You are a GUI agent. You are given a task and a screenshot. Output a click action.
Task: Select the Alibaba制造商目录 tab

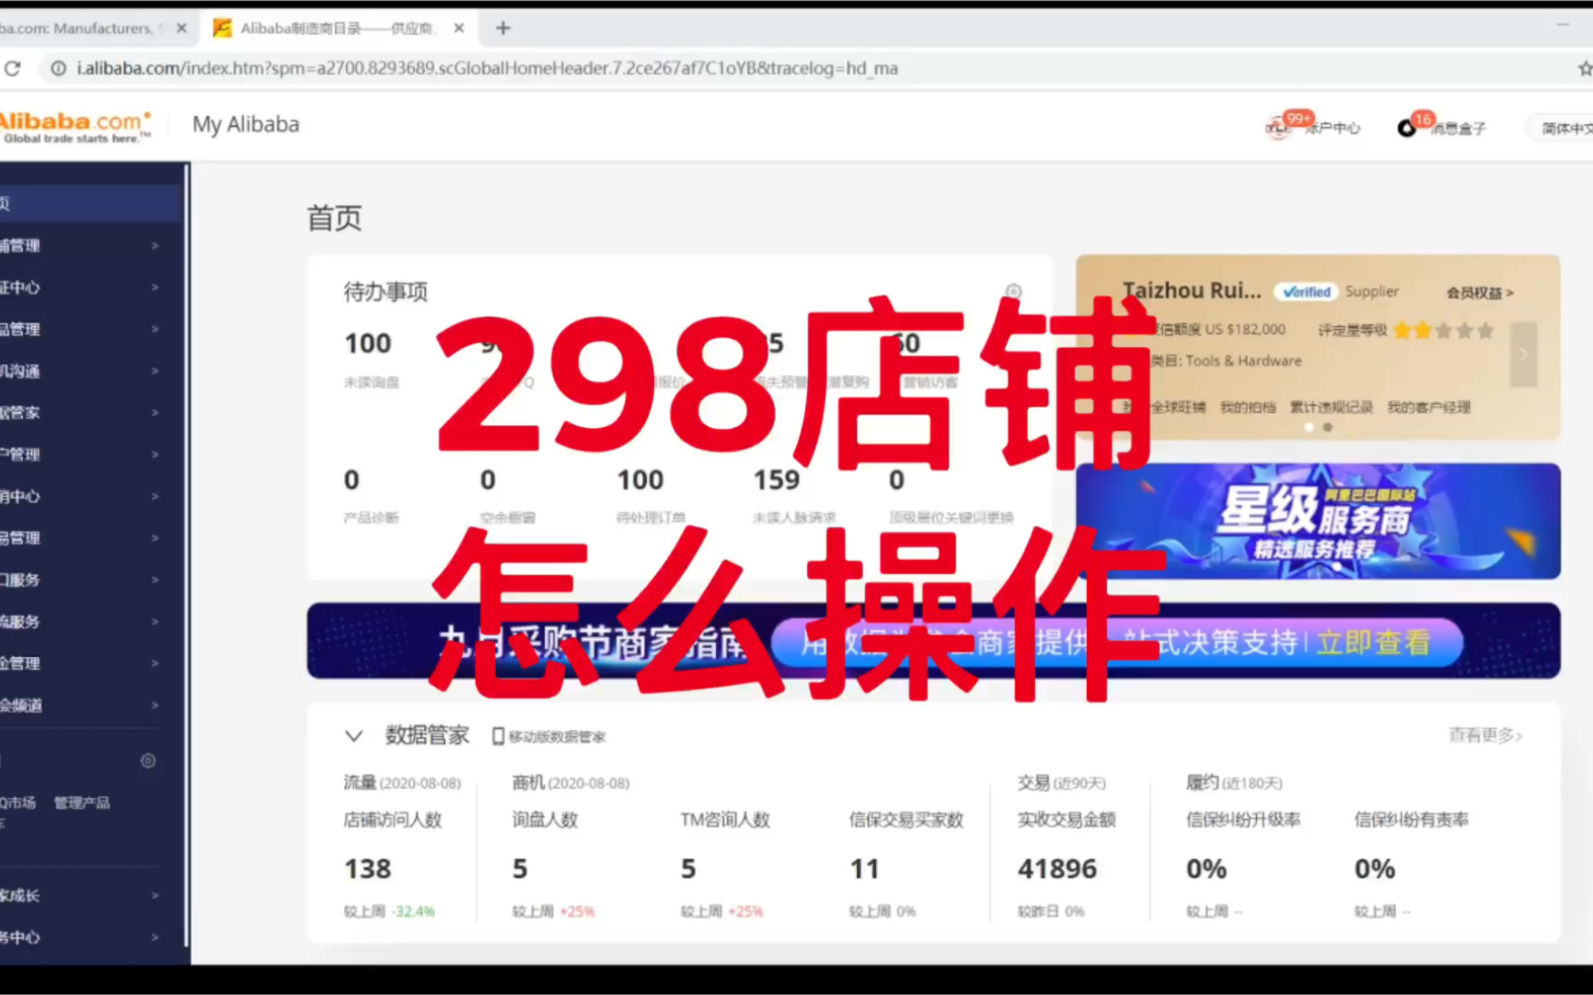tap(337, 28)
